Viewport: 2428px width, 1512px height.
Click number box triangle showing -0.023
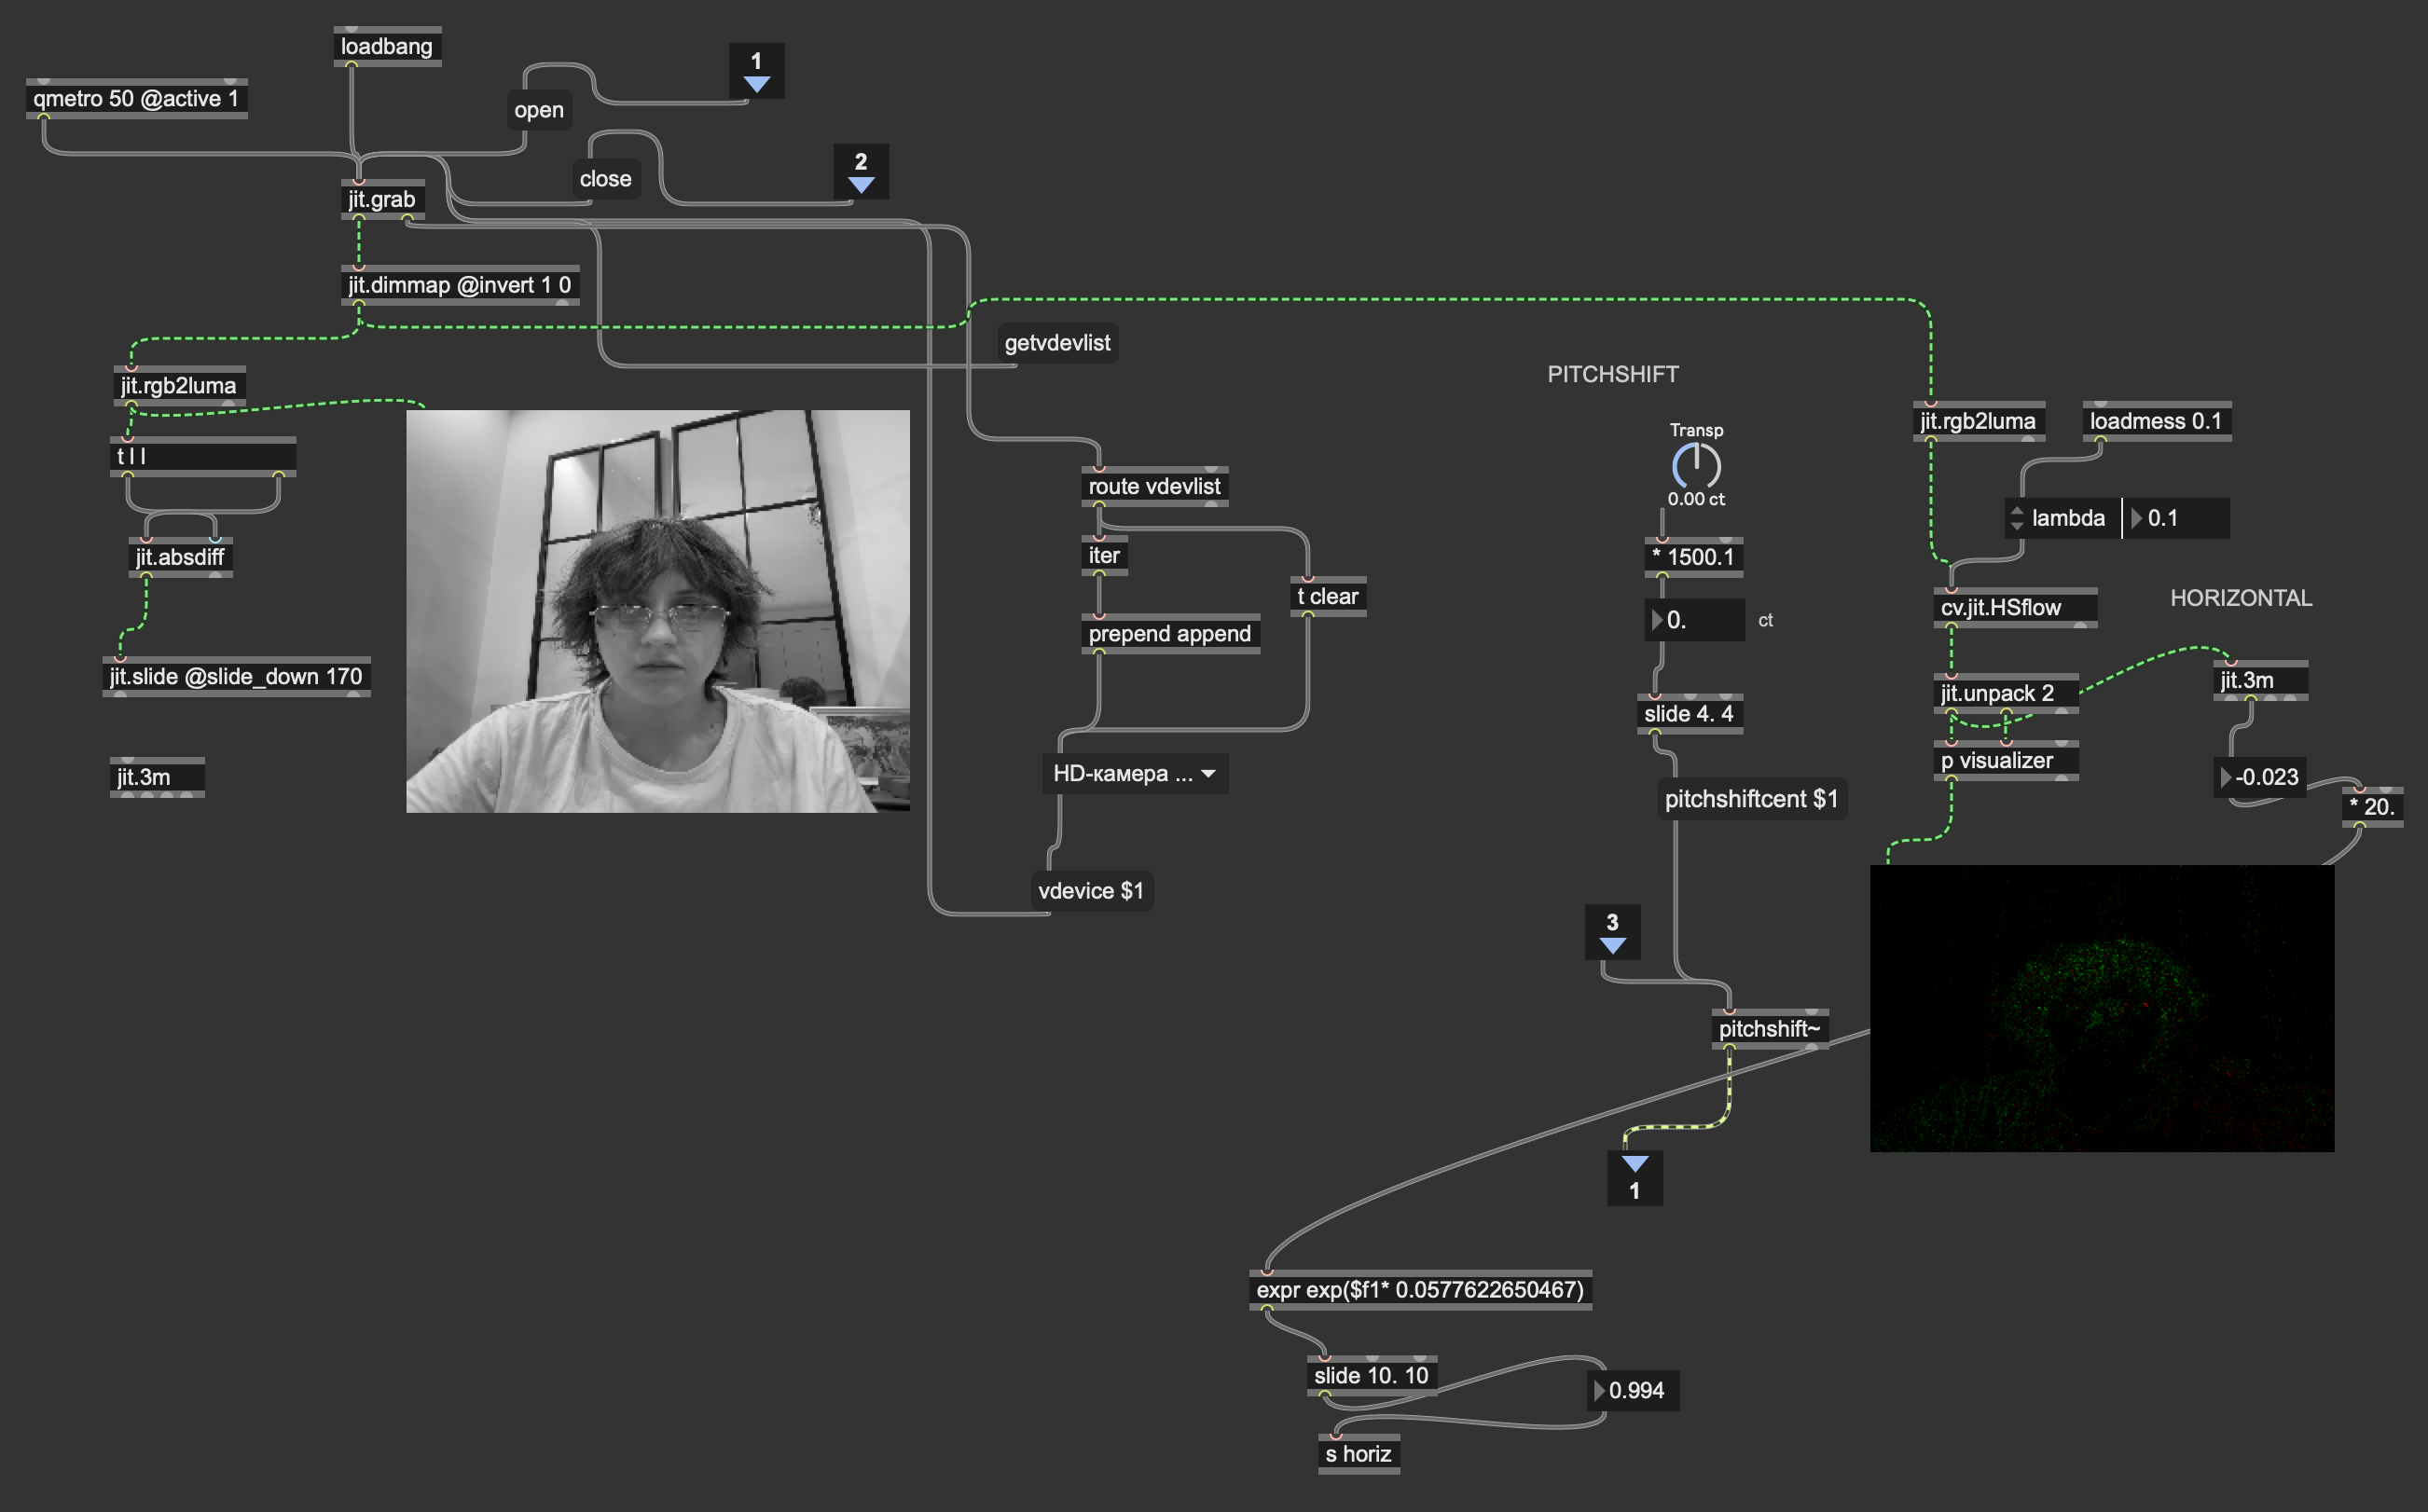[2225, 777]
